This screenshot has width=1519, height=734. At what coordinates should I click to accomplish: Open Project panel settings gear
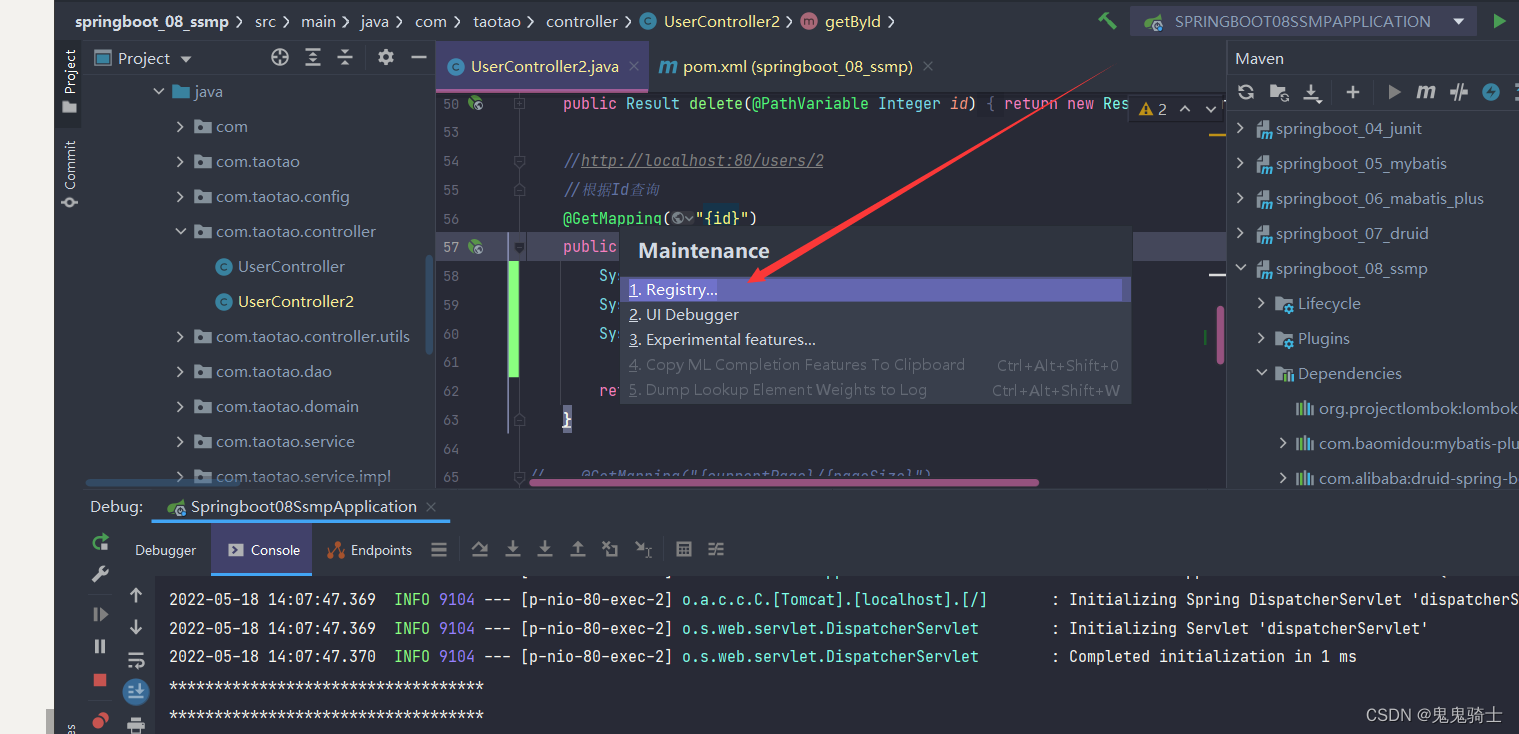pyautogui.click(x=386, y=58)
